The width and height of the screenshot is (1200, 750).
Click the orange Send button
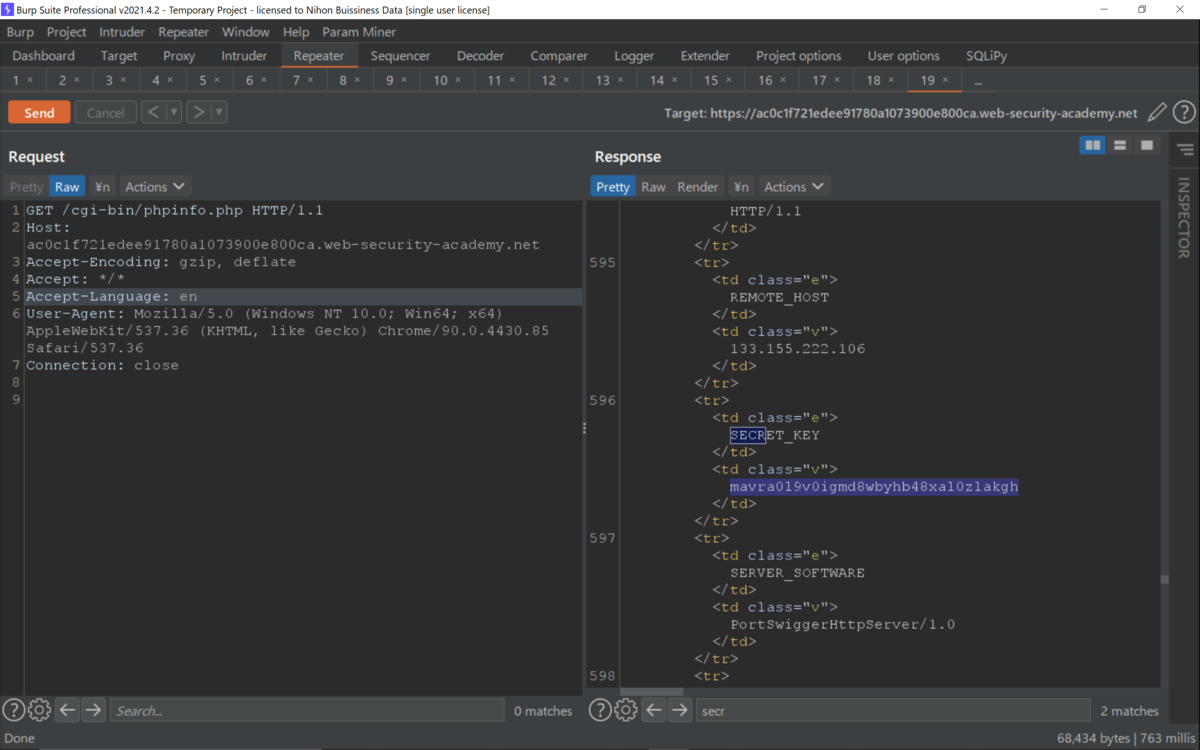(39, 112)
